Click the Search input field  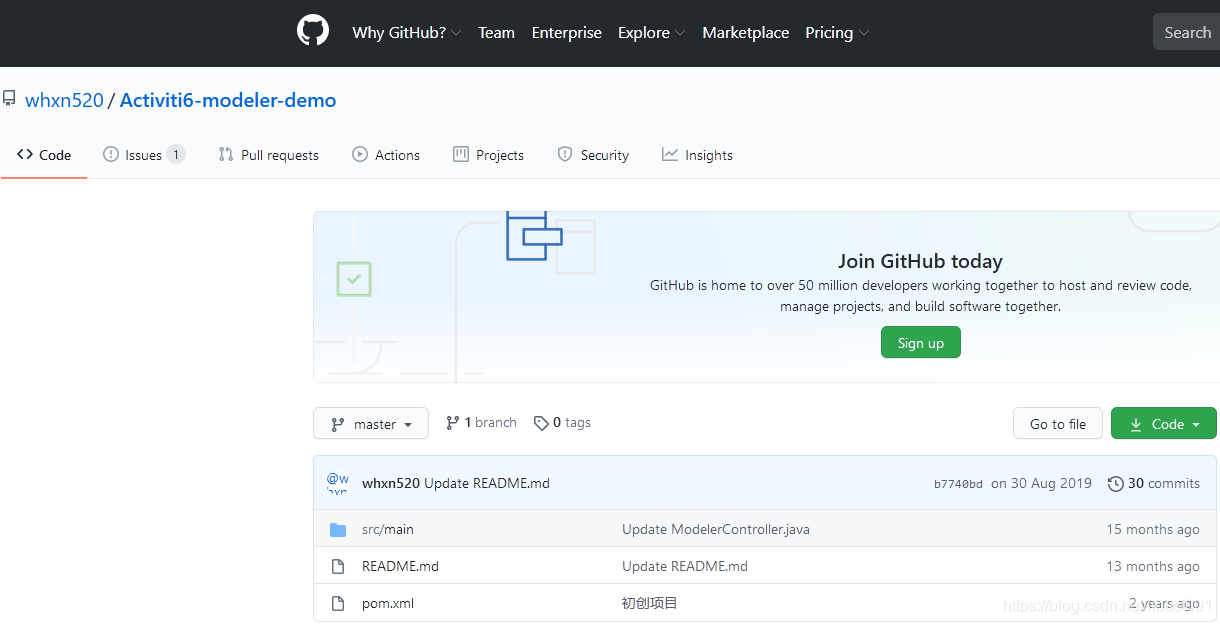coord(1190,31)
